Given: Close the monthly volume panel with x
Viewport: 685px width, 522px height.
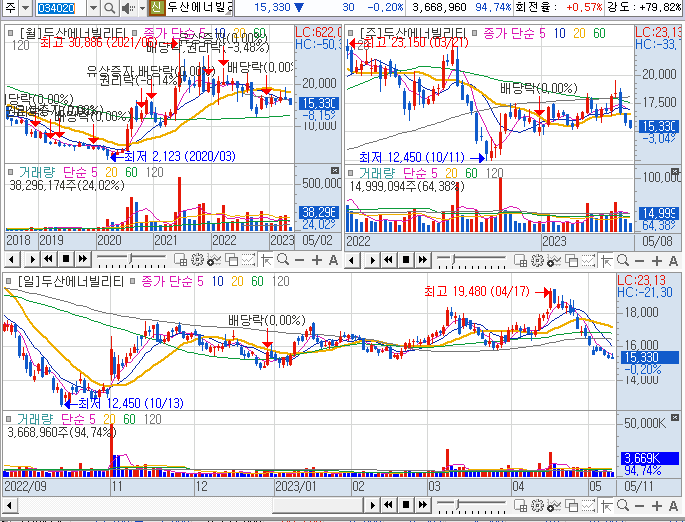Looking at the screenshot, I should [x=335, y=170].
